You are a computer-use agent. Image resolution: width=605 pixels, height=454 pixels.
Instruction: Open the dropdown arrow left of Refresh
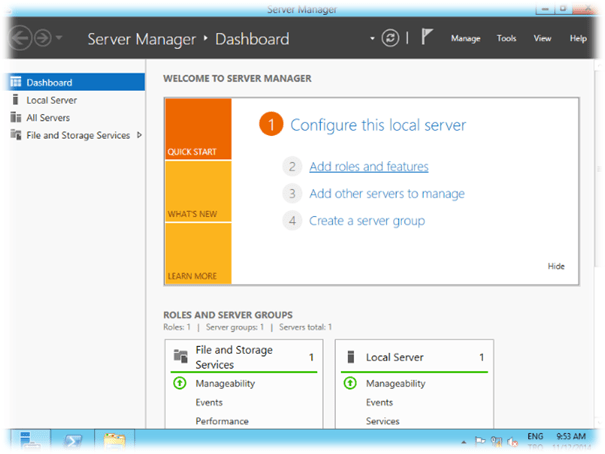point(372,39)
